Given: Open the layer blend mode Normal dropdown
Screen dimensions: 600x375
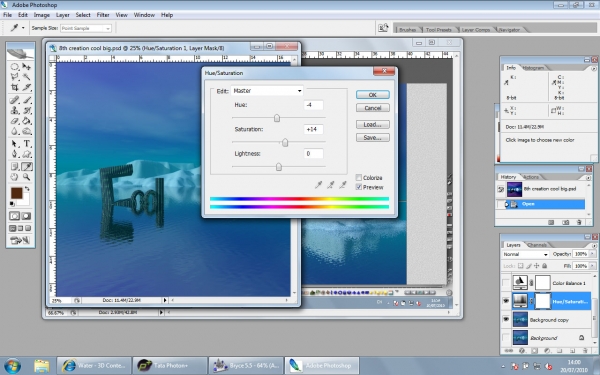Looking at the screenshot, I should click(525, 254).
